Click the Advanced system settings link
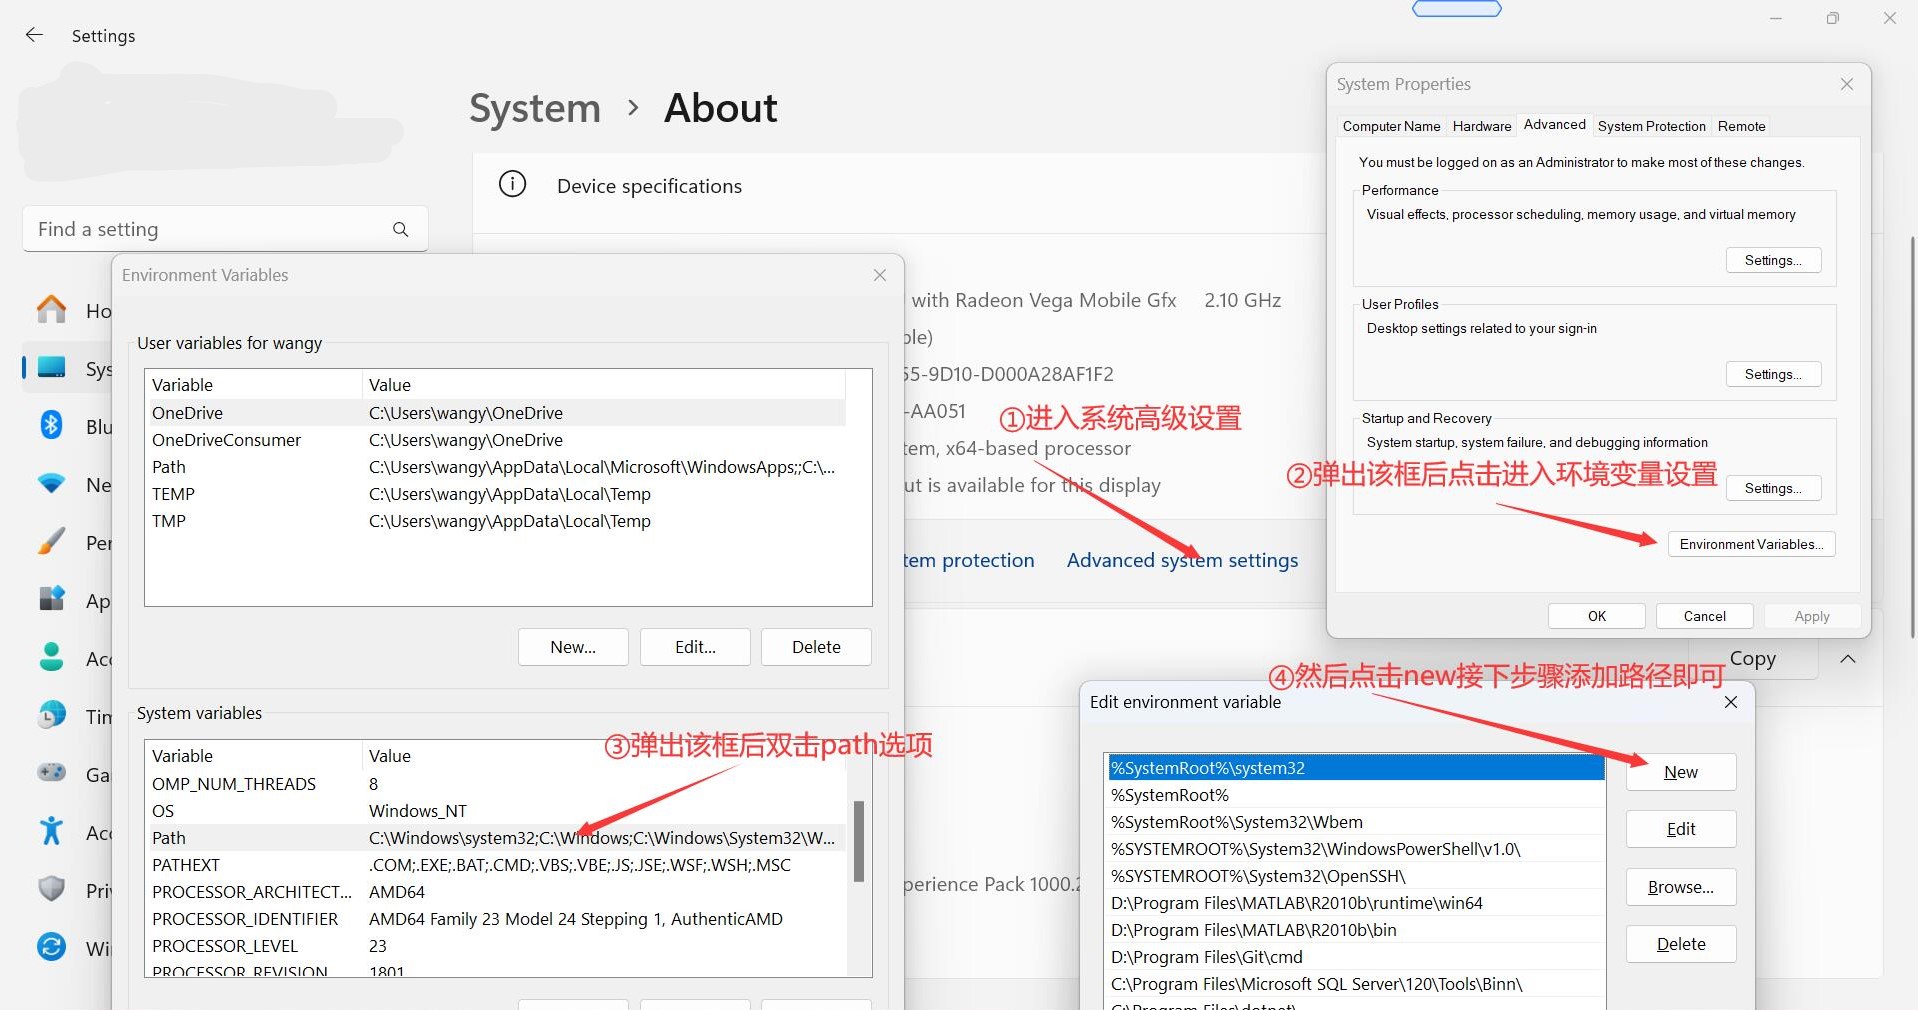This screenshot has height=1010, width=1918. [1182, 560]
